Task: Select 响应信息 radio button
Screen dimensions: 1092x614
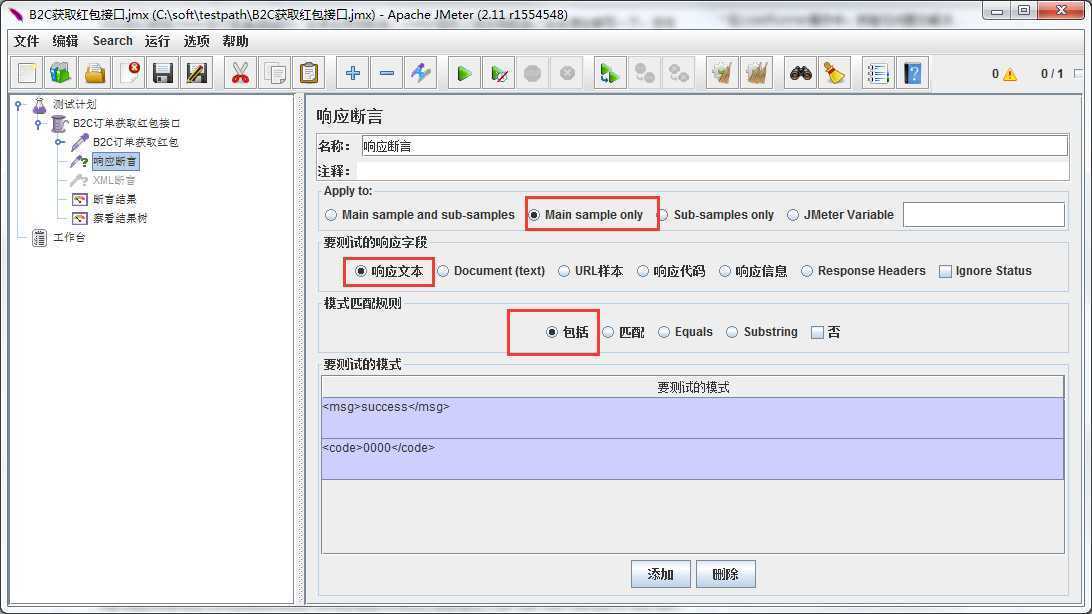Action: pyautogui.click(x=725, y=271)
